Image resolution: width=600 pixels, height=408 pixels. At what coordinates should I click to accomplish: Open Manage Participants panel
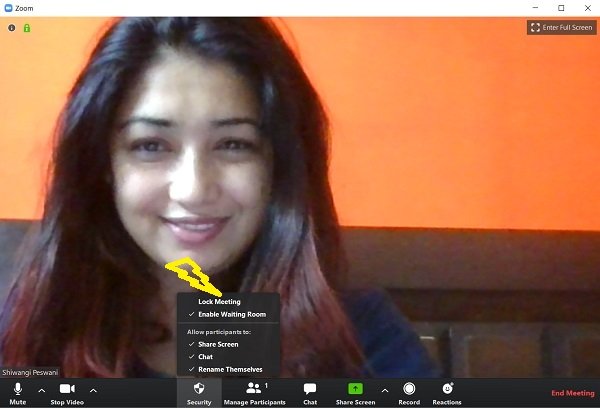(x=254, y=393)
